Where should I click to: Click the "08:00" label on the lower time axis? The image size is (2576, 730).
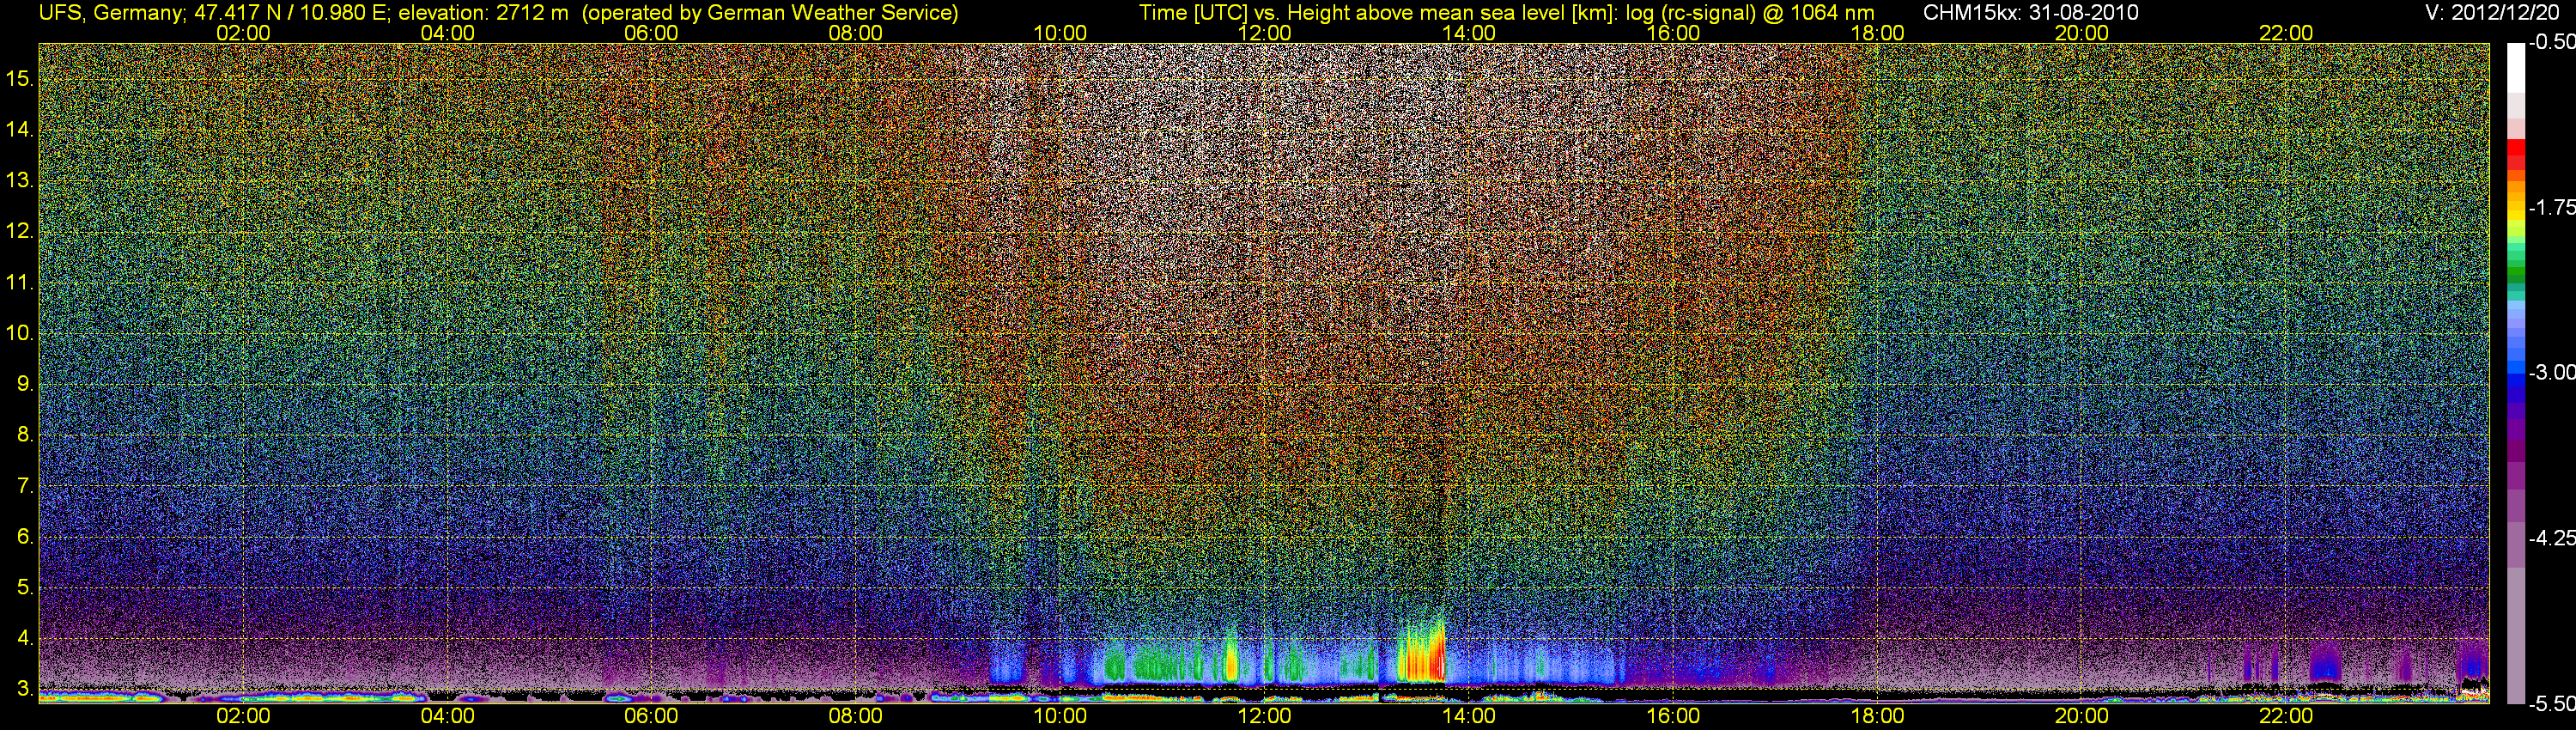pyautogui.click(x=856, y=716)
